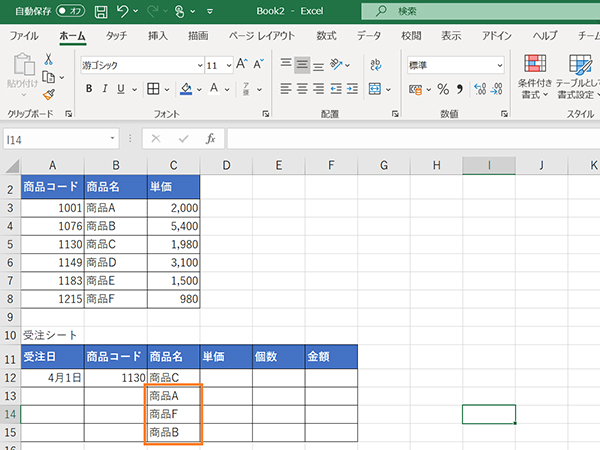Image resolution: width=600 pixels, height=450 pixels.
Task: Click the borders icon
Action: pos(153,89)
